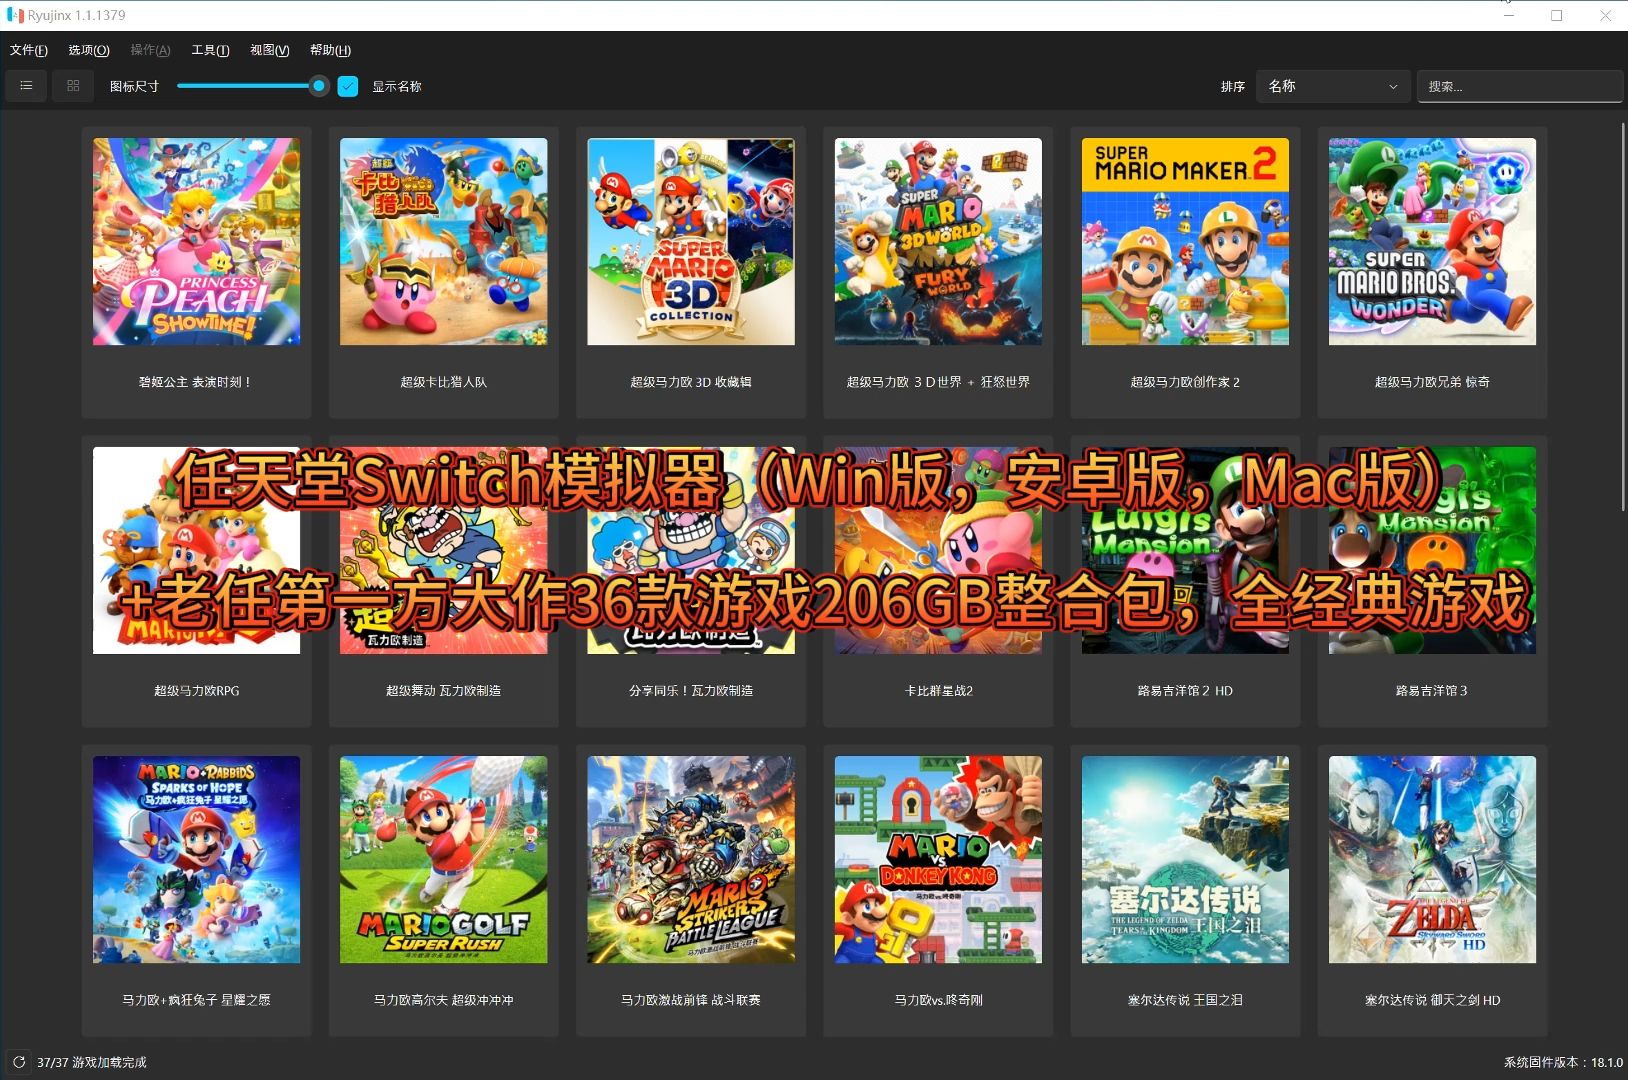Image resolution: width=1628 pixels, height=1080 pixels.
Task: Open the 帮助(H) menu
Action: [x=330, y=50]
